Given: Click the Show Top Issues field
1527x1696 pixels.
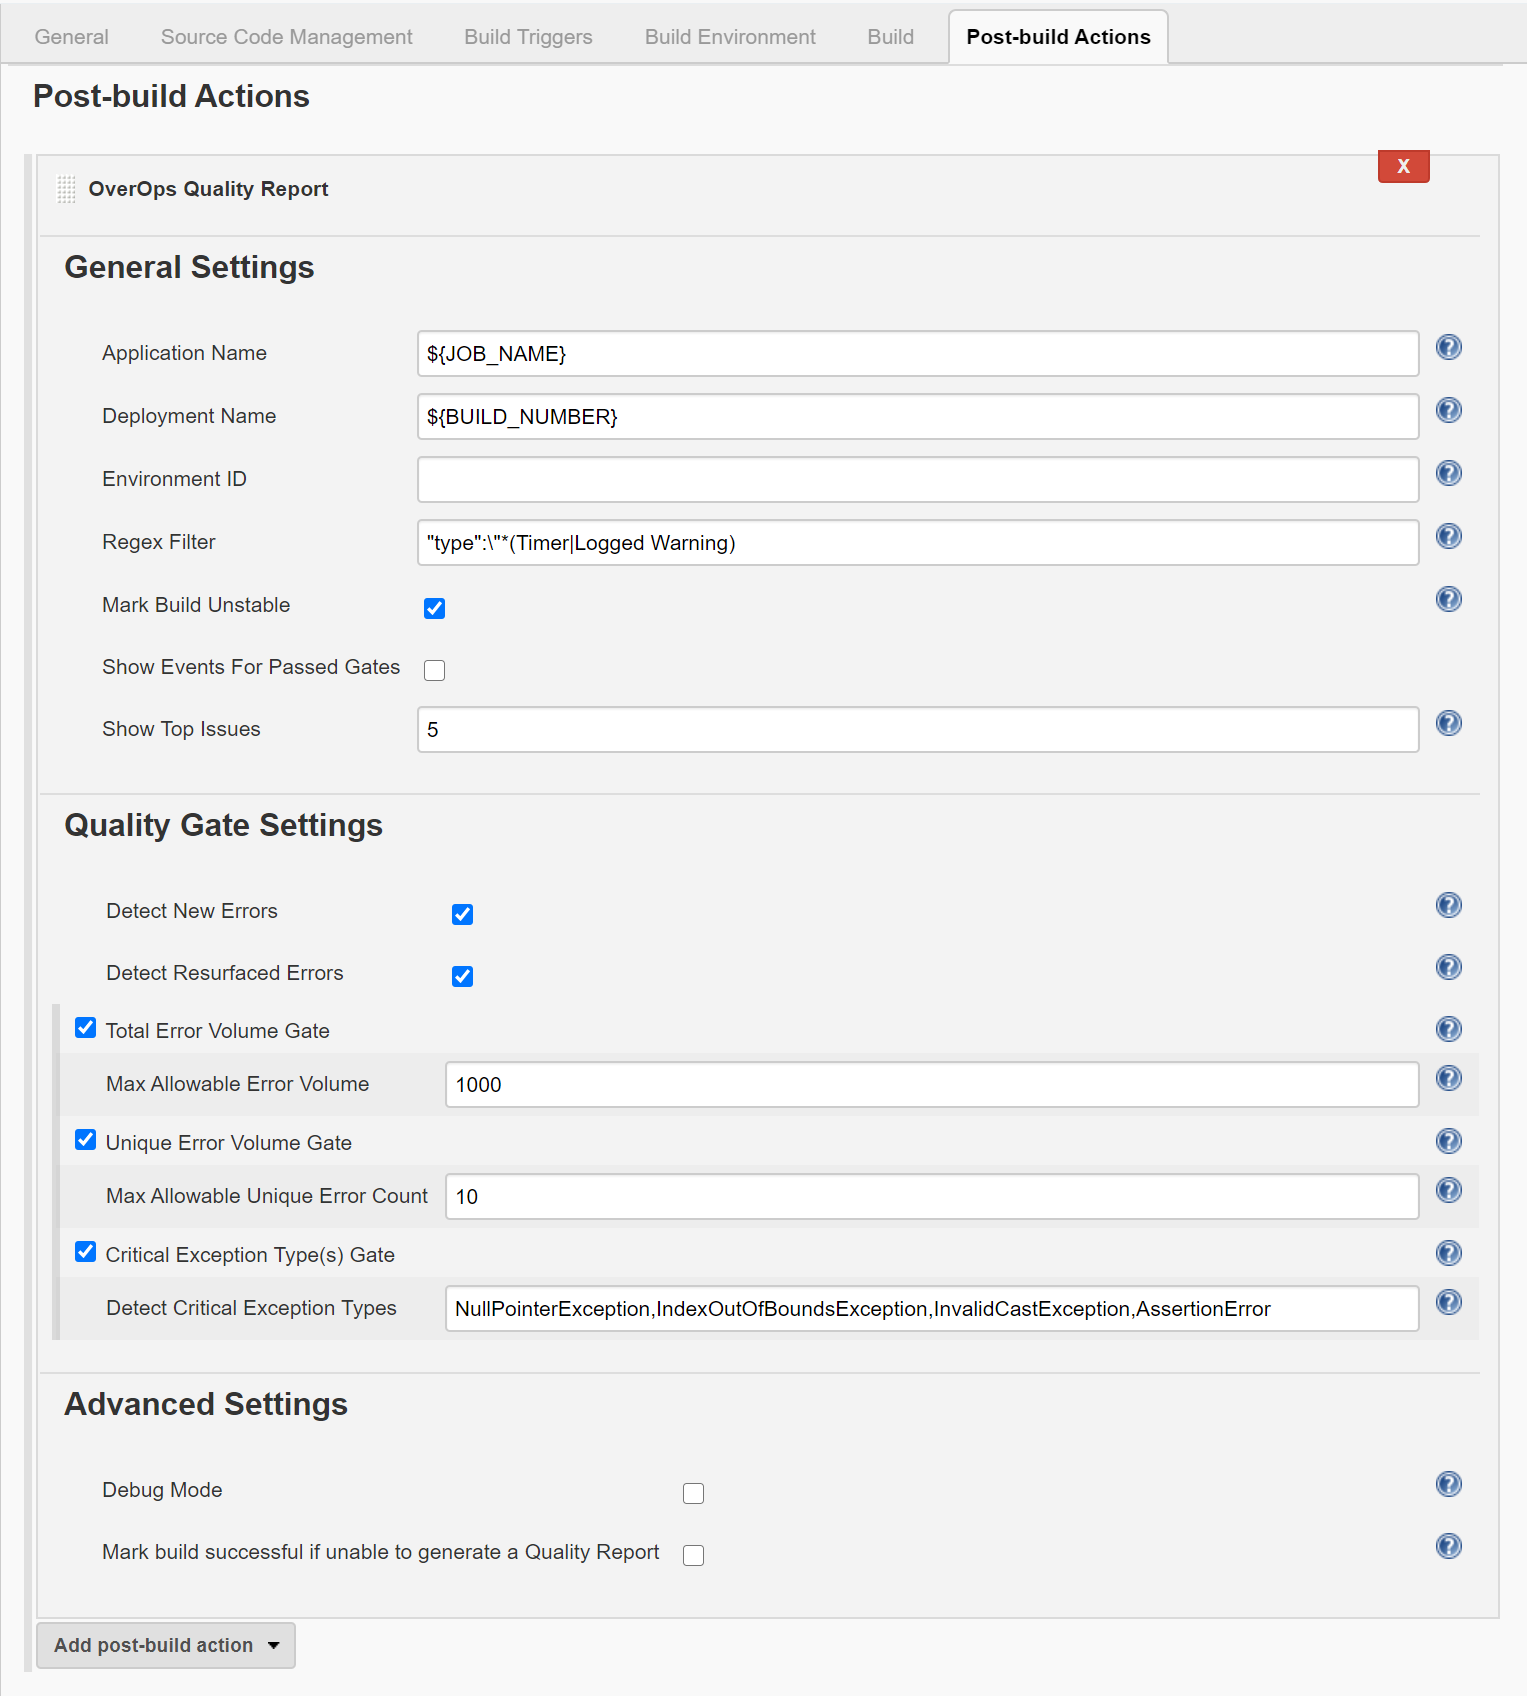Looking at the screenshot, I should pyautogui.click(x=918, y=730).
